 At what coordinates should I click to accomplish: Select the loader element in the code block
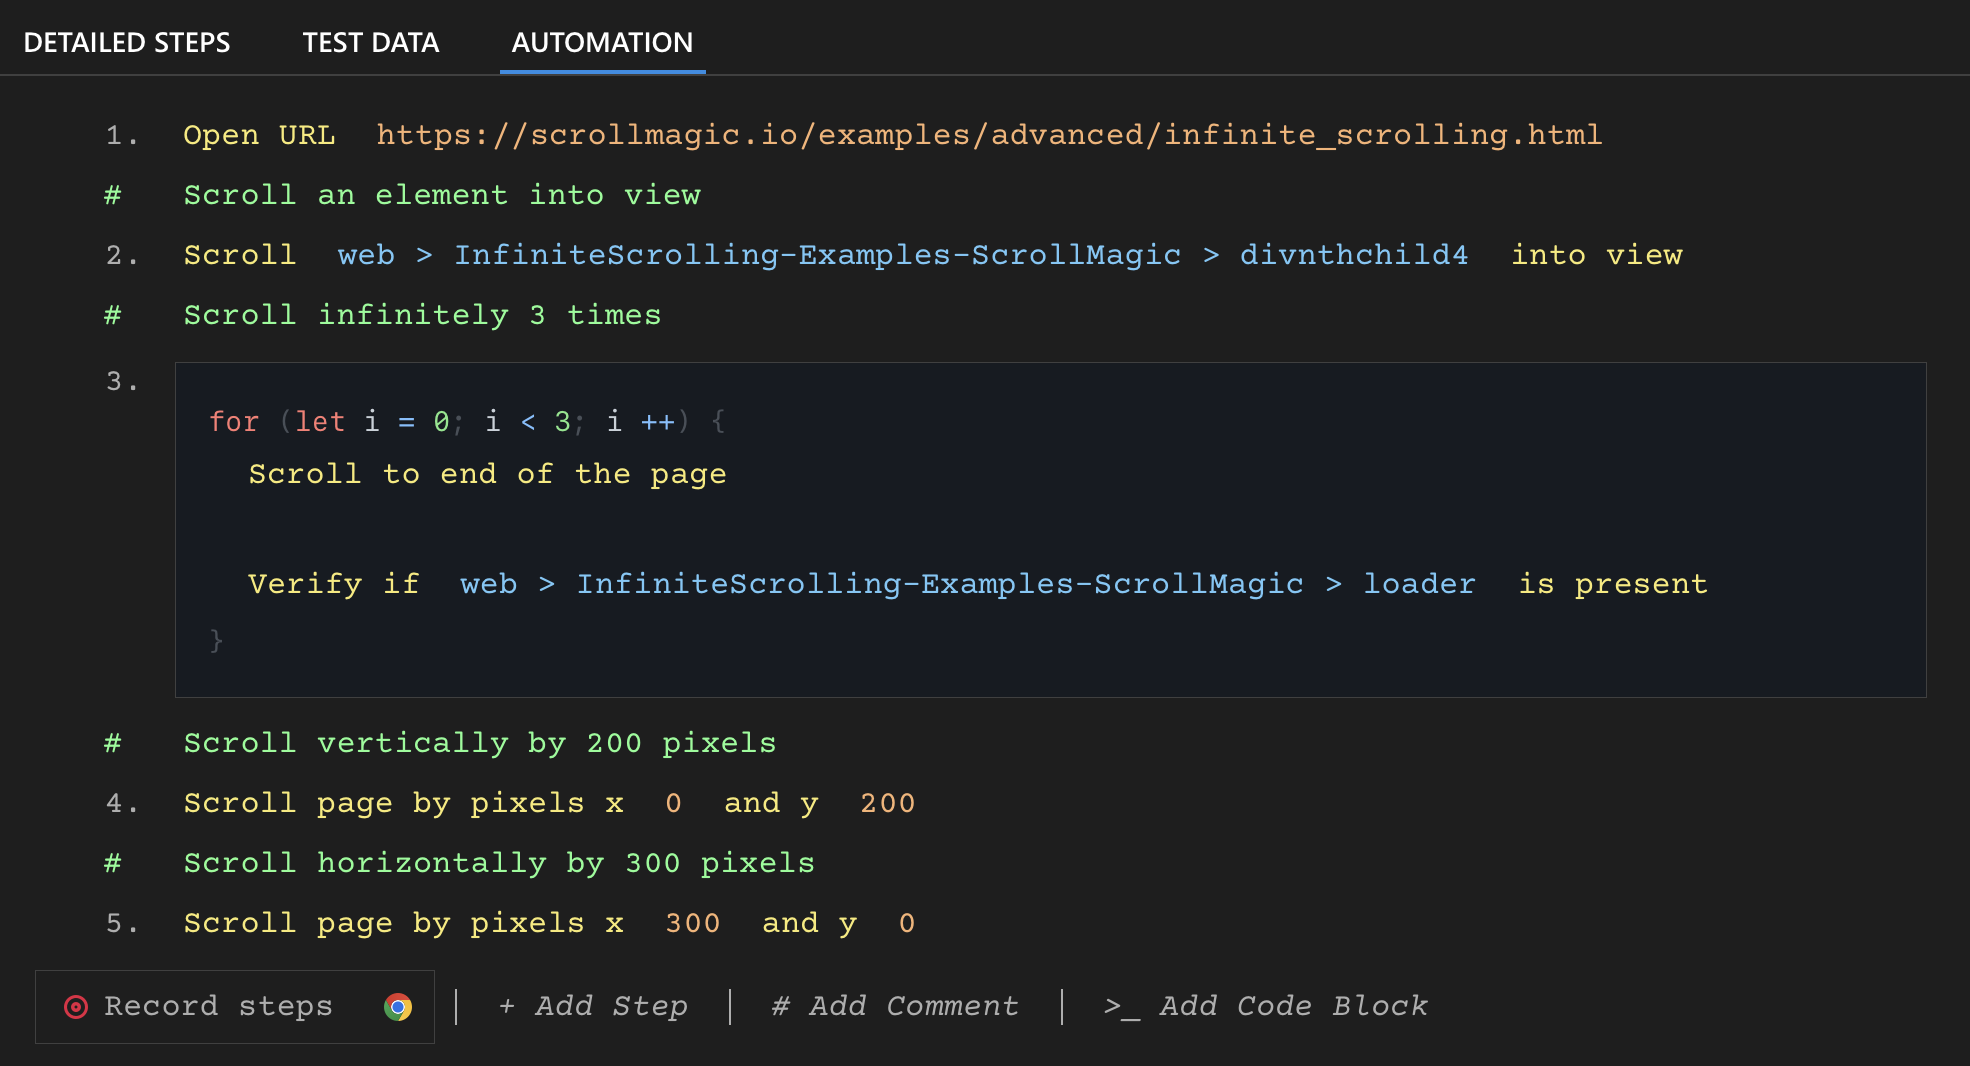tap(1420, 584)
